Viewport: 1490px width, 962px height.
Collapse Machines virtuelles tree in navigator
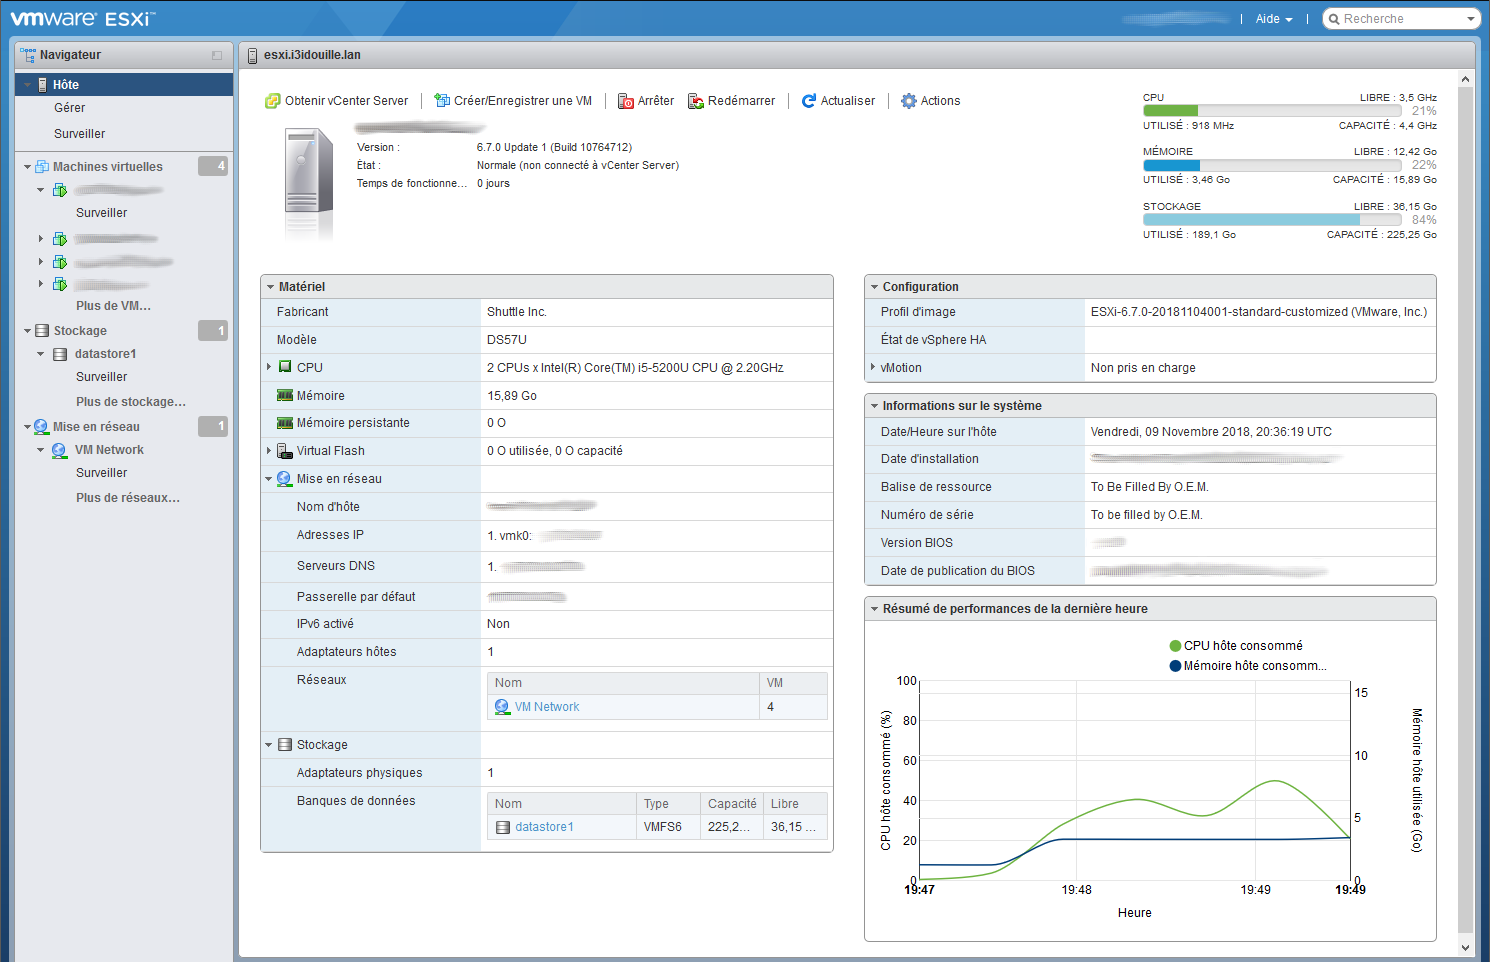pyautogui.click(x=27, y=167)
